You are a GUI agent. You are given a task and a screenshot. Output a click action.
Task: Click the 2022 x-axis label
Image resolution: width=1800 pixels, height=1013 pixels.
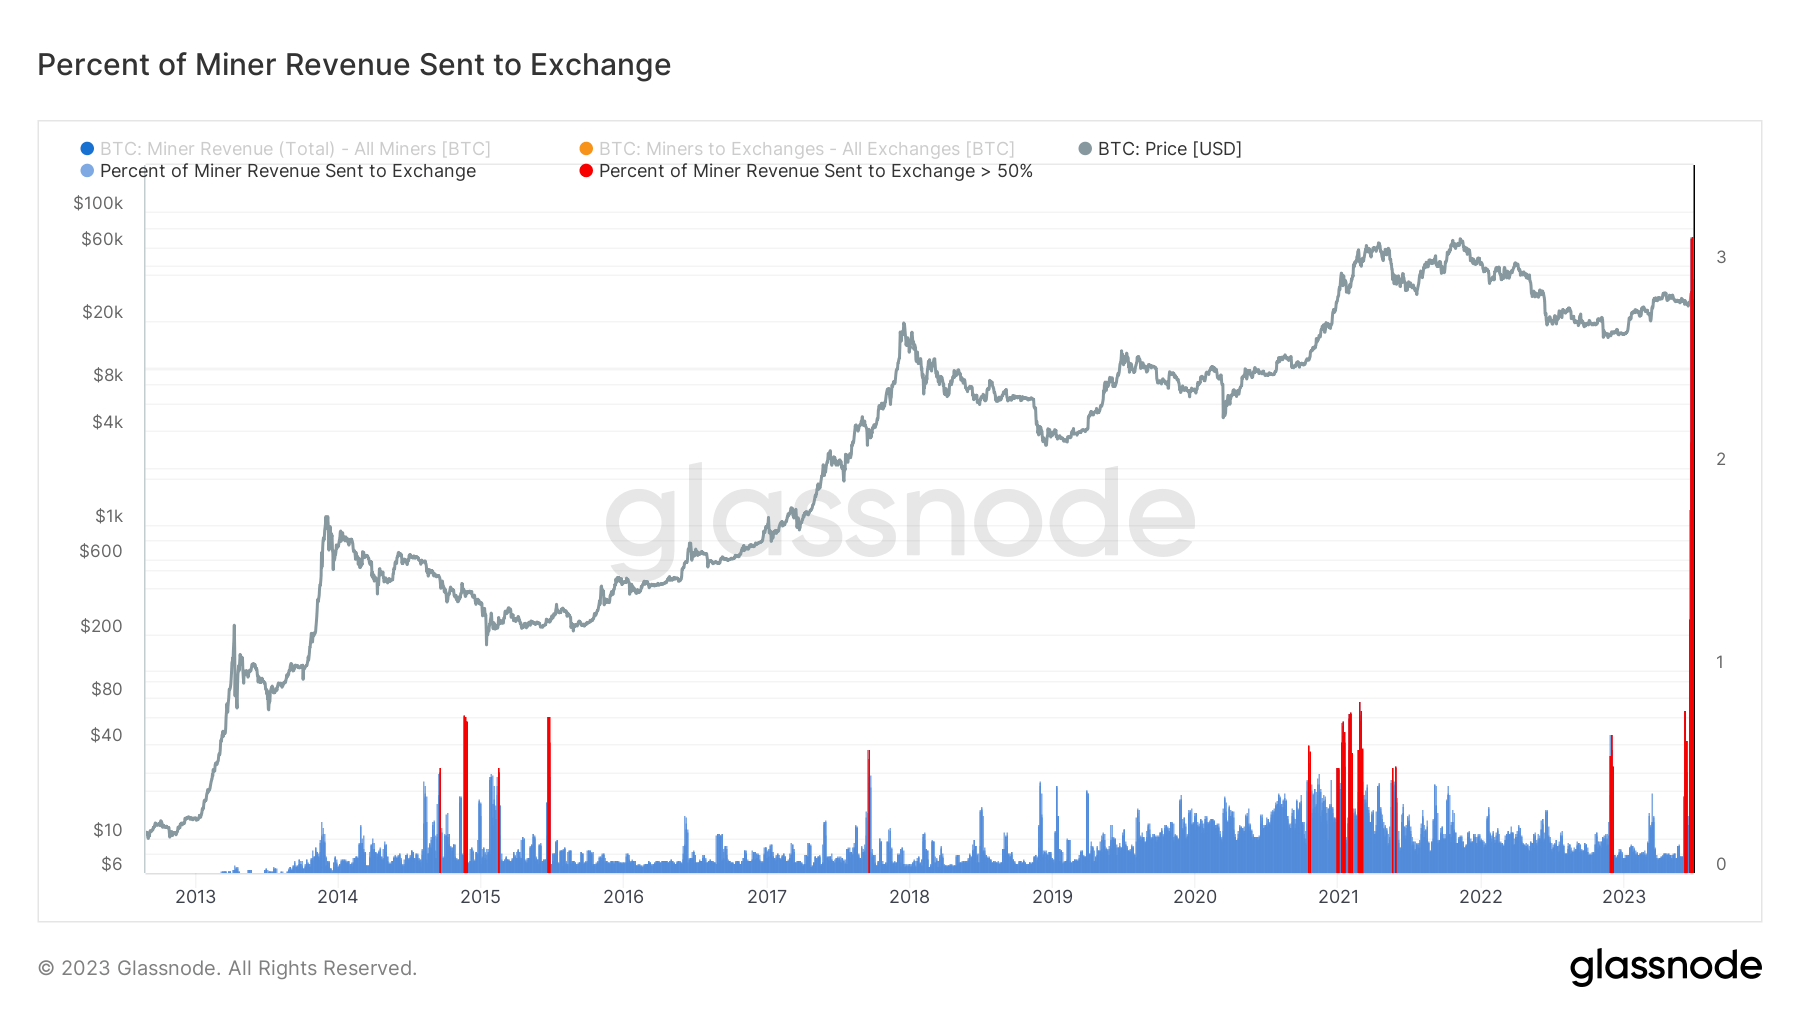[1481, 897]
